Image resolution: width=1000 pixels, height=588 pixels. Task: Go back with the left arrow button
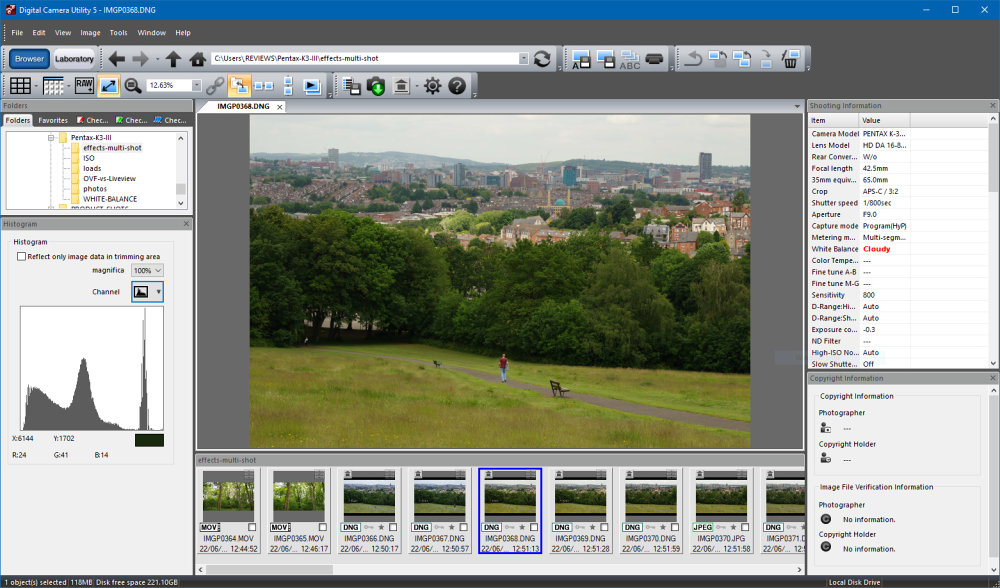tap(116, 59)
